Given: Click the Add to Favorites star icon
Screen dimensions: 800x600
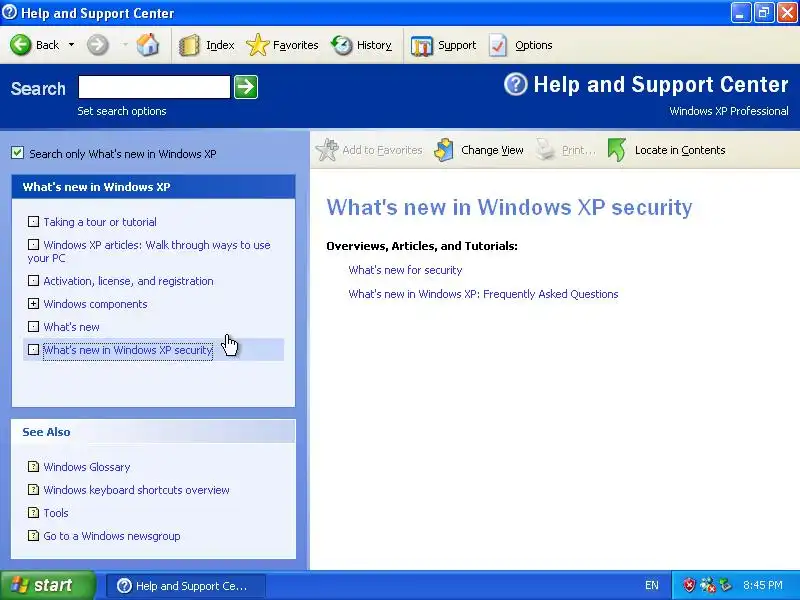Looking at the screenshot, I should 327,150.
